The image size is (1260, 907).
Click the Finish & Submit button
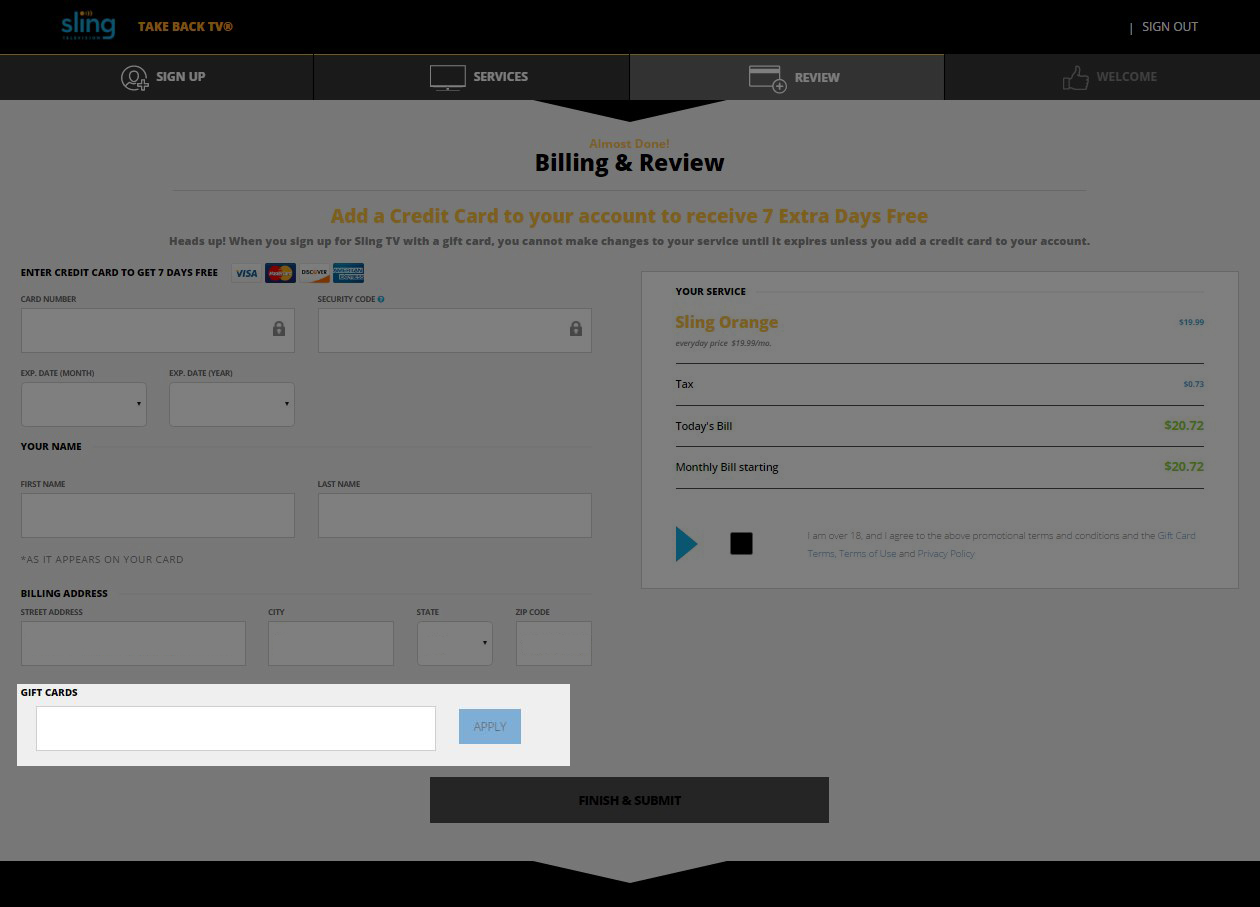[x=629, y=800]
